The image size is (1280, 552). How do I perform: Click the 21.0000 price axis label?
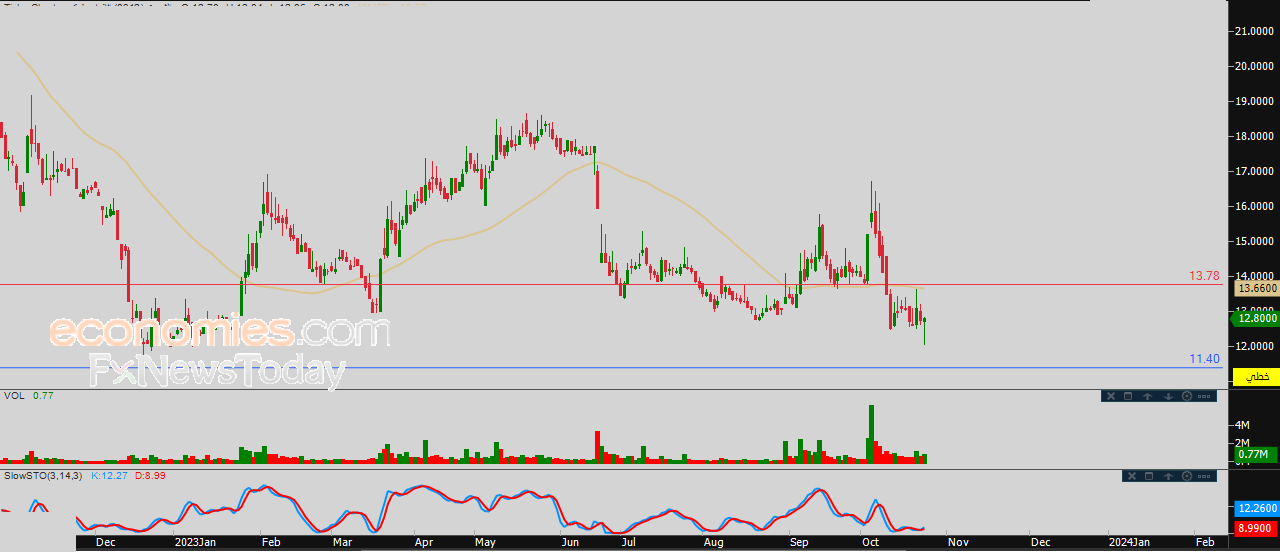pos(1256,32)
